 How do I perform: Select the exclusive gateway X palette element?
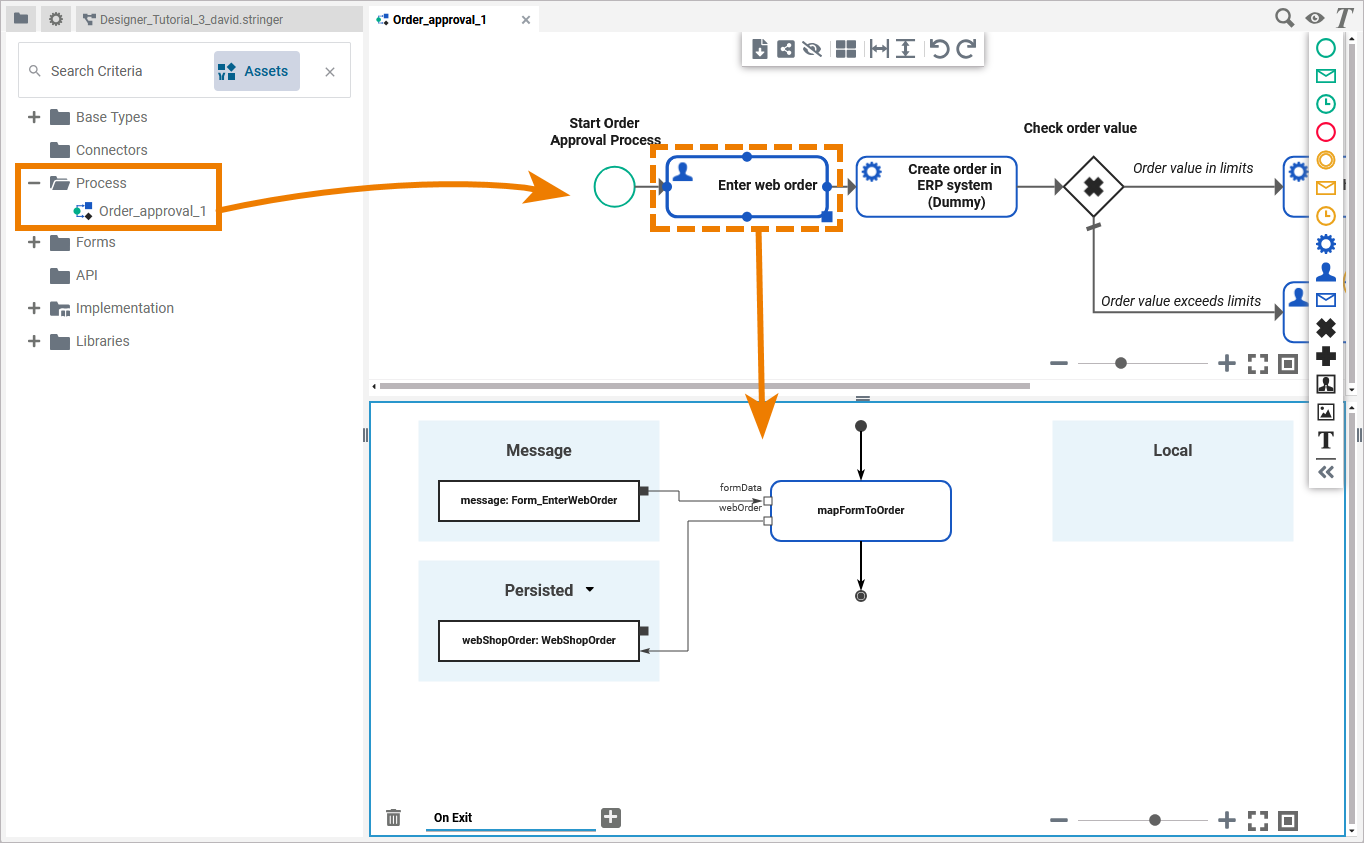click(x=1326, y=328)
